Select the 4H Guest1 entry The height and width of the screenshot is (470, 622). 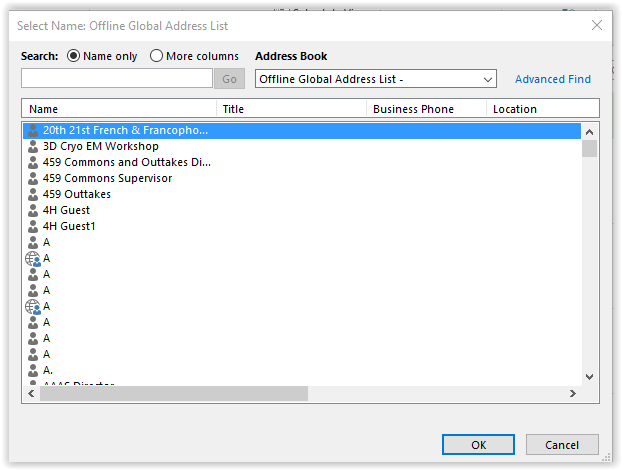point(302,226)
